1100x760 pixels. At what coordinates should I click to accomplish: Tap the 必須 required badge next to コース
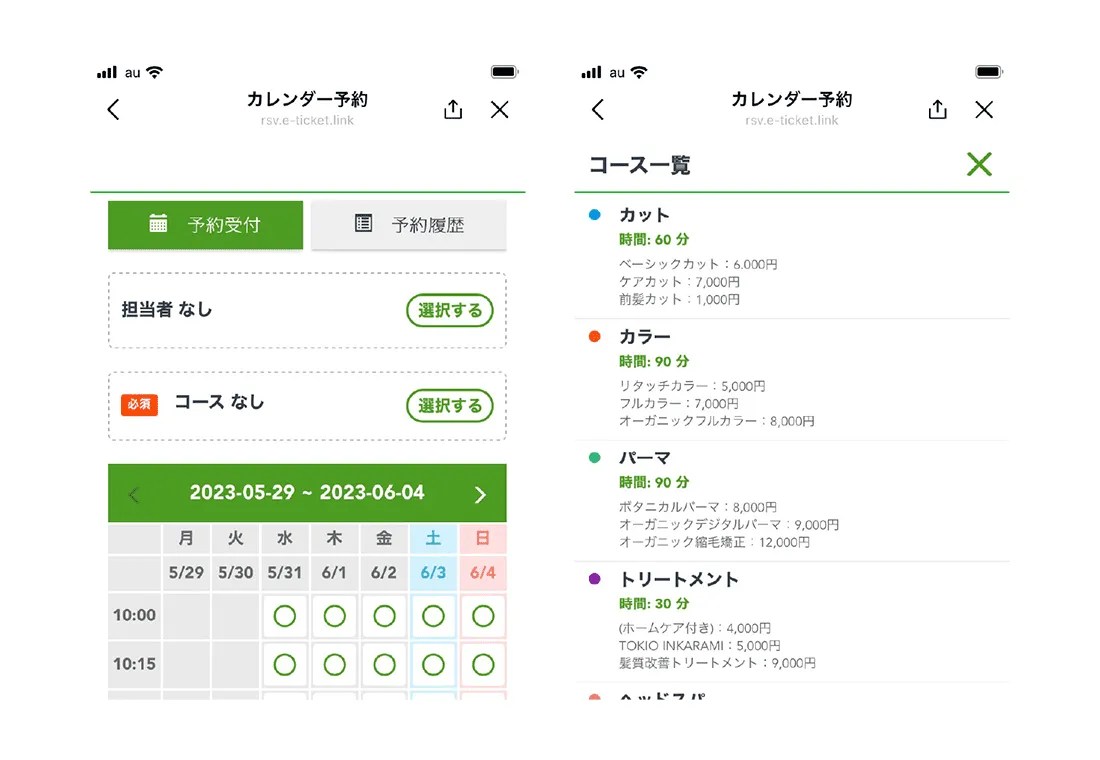(x=139, y=406)
